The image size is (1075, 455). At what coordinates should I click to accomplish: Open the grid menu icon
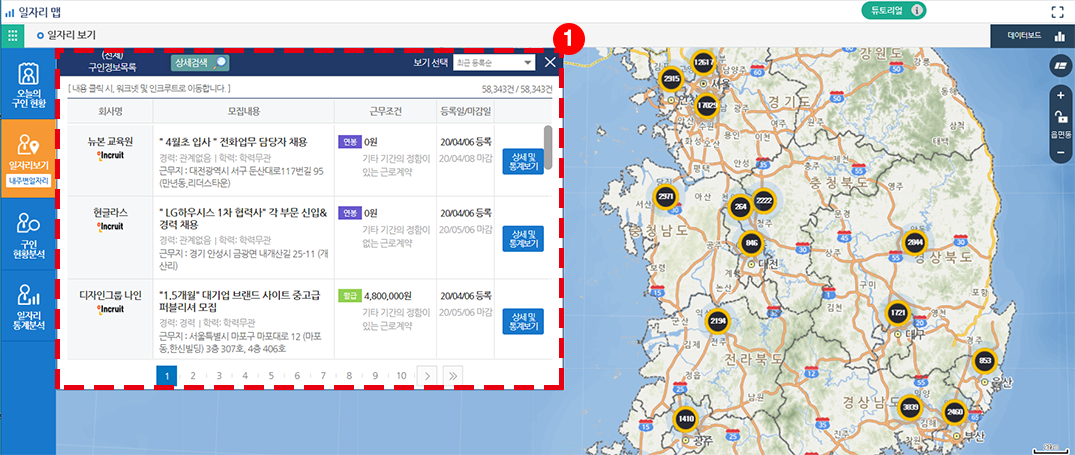click(13, 36)
